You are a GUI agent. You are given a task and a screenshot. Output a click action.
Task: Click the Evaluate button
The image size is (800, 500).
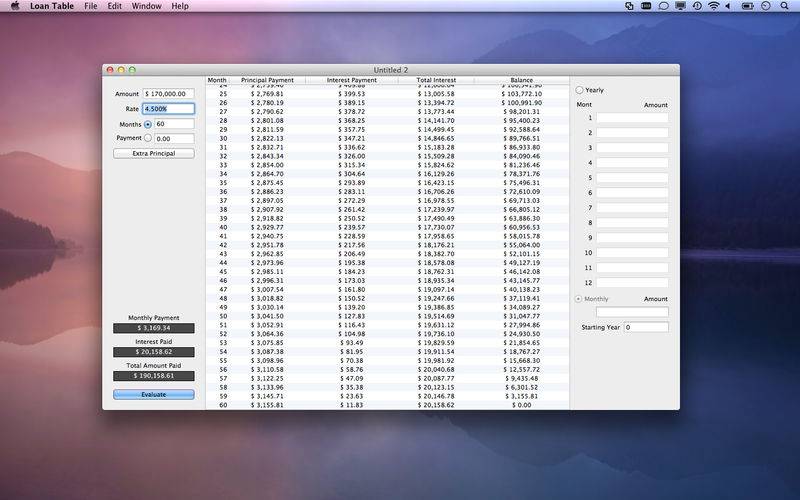tap(154, 394)
